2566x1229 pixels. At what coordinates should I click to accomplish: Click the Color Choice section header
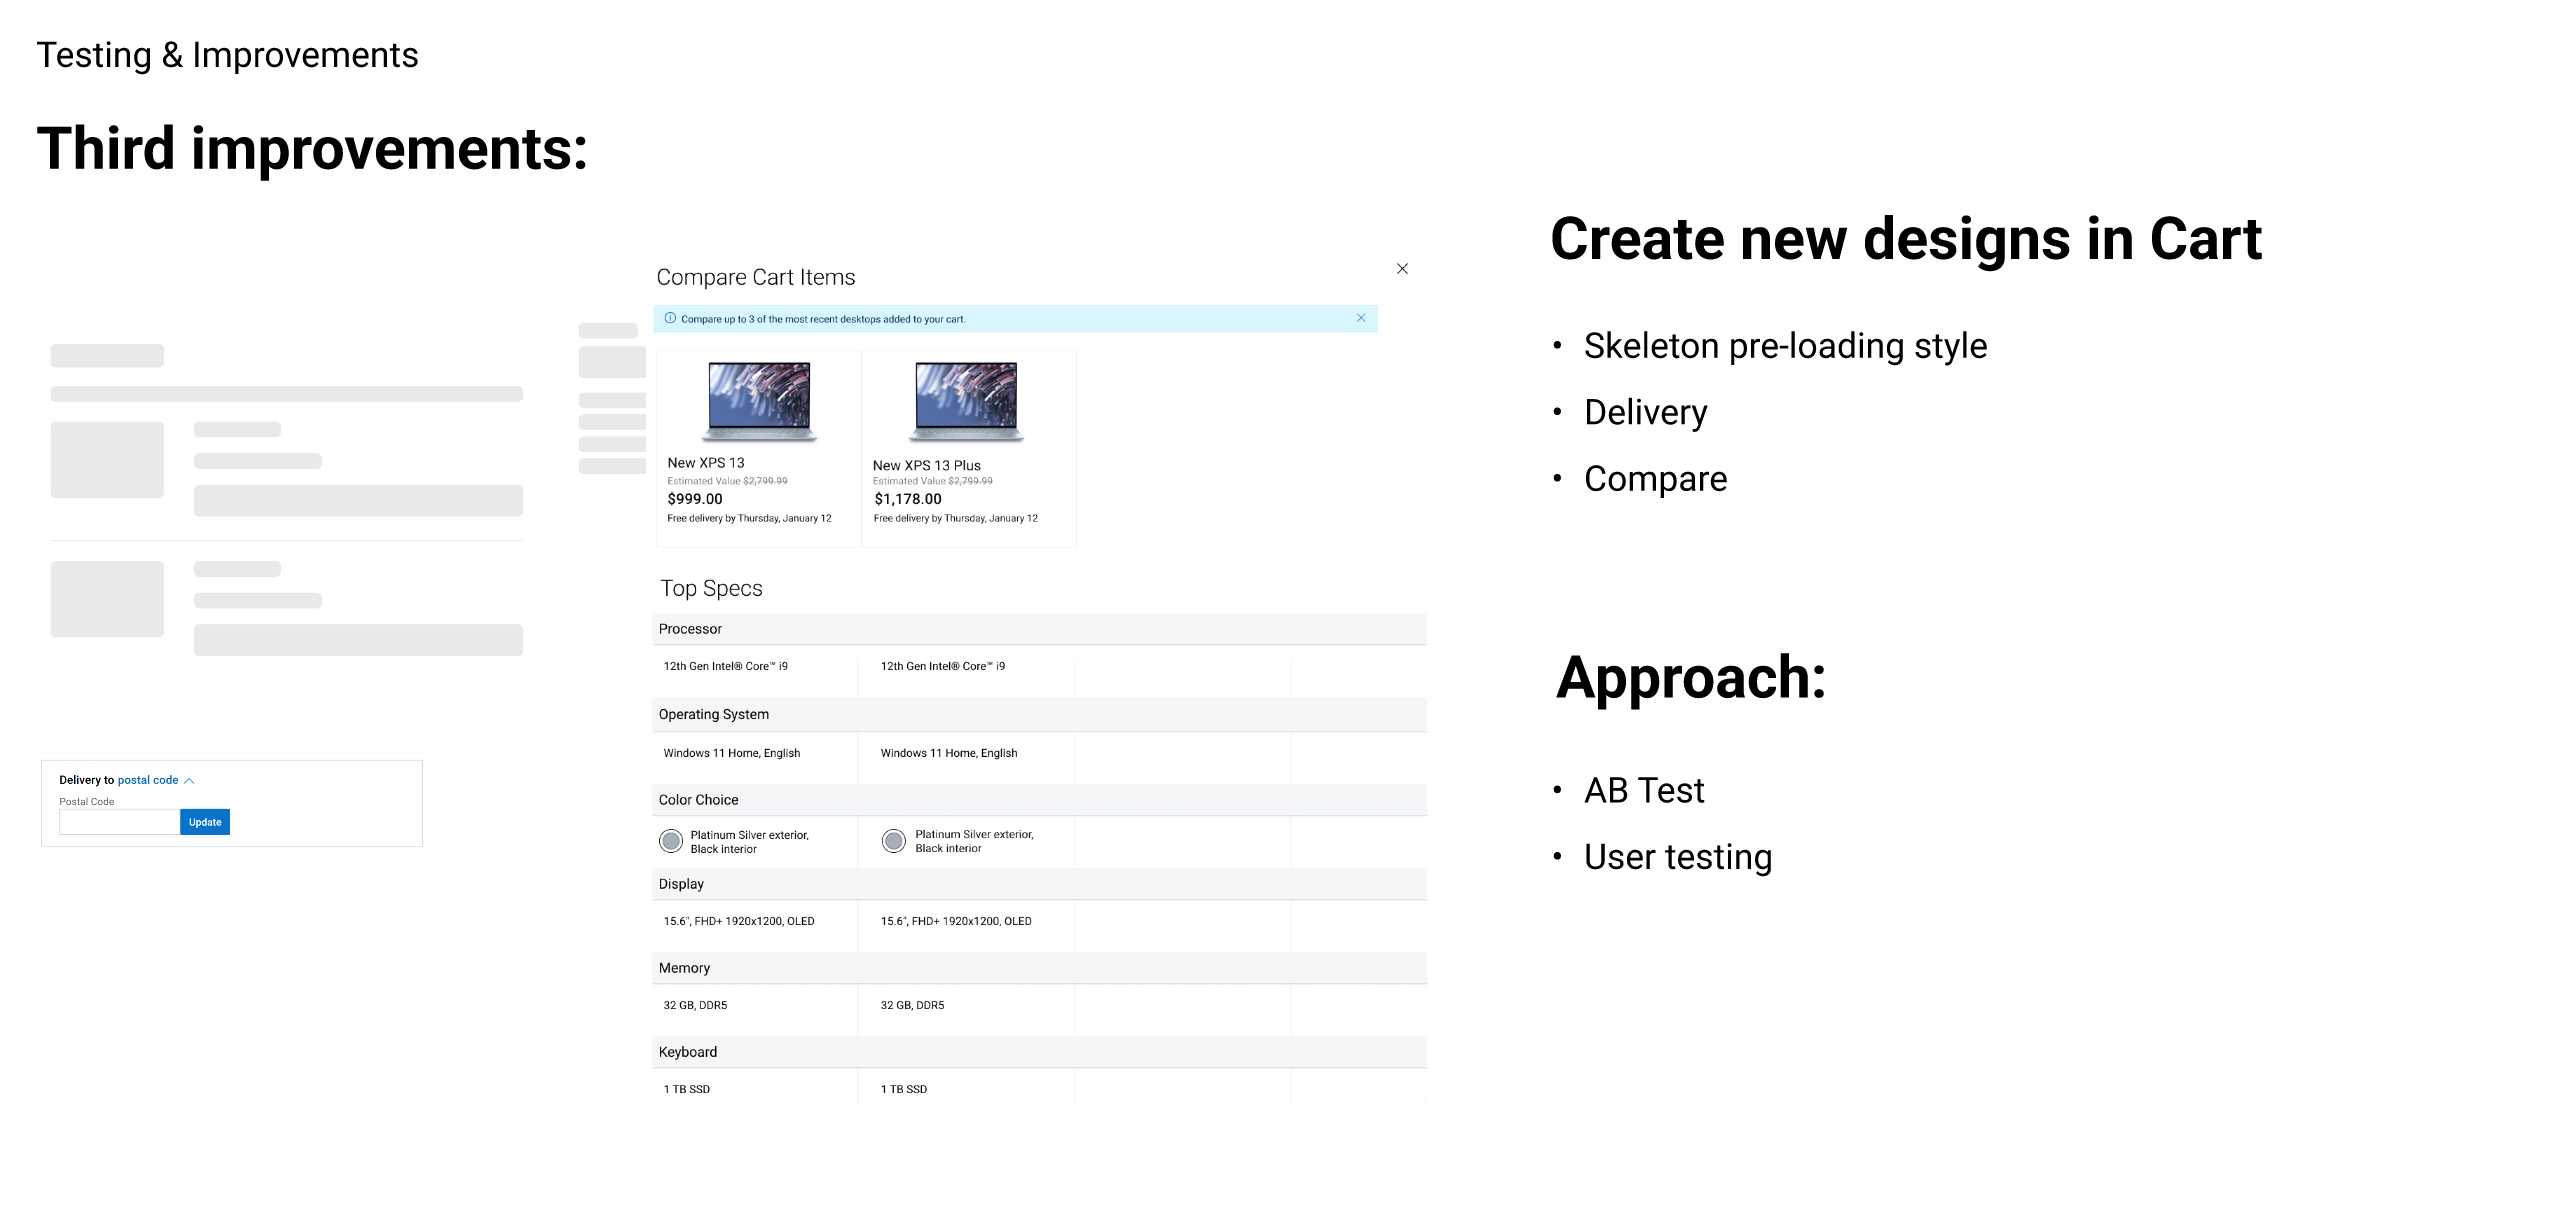click(x=698, y=800)
